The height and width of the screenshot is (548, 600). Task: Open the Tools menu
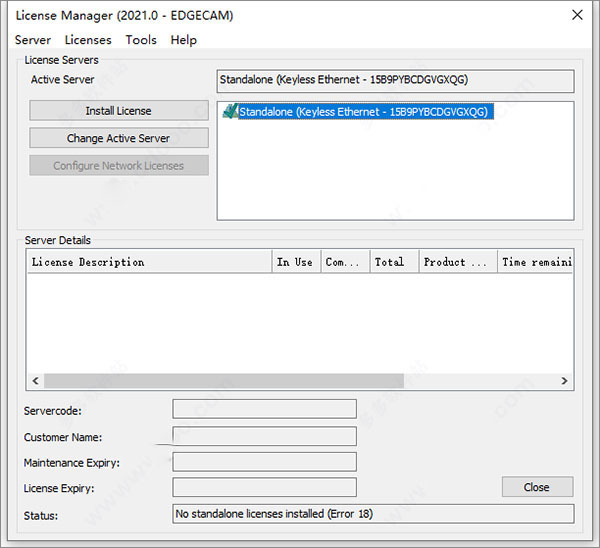click(x=141, y=40)
